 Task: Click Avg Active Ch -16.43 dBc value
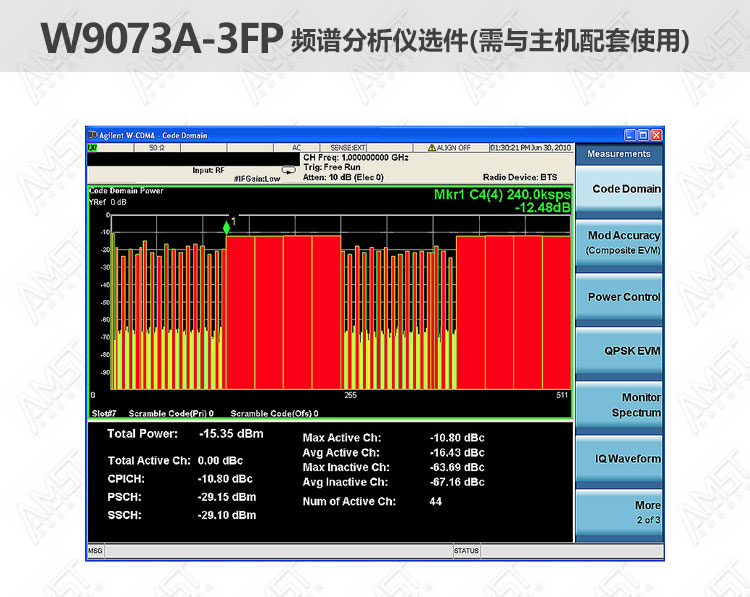coord(457,453)
